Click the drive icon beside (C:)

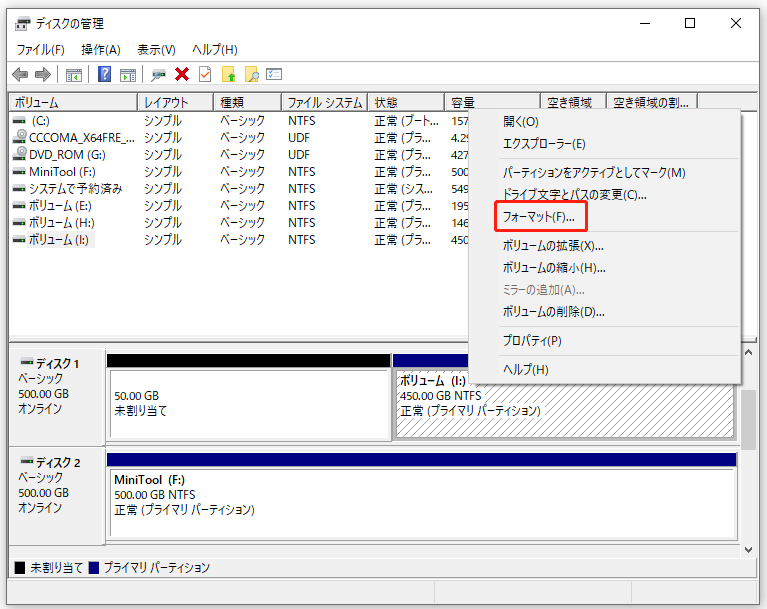(19, 120)
